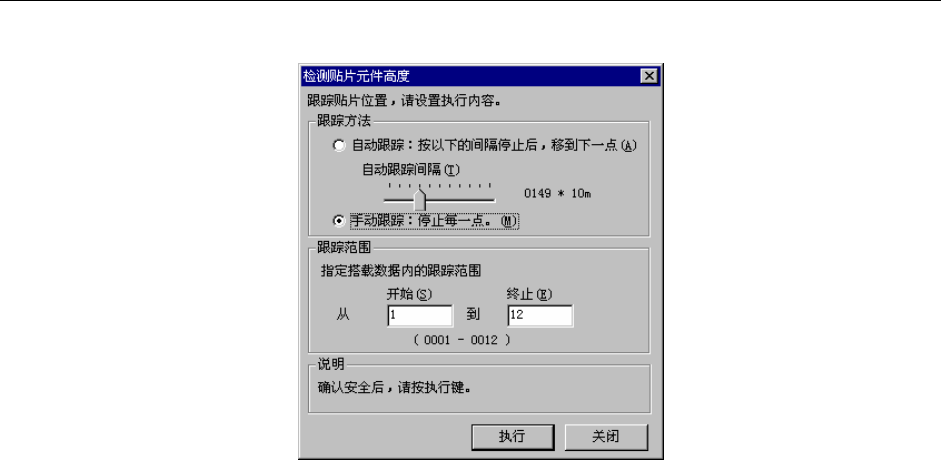Click the 开始 input field showing 1

[420, 315]
